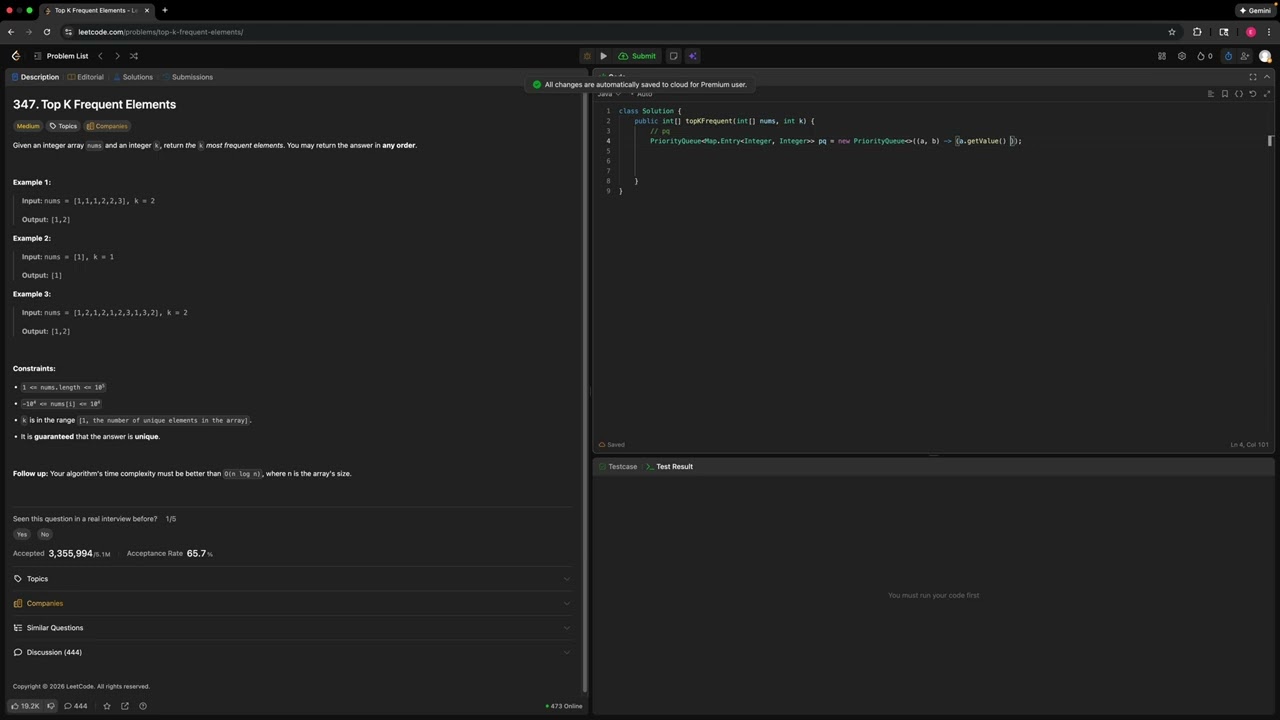Upvote the problem with 19.2K likes
The image size is (1280, 720).
[25, 706]
